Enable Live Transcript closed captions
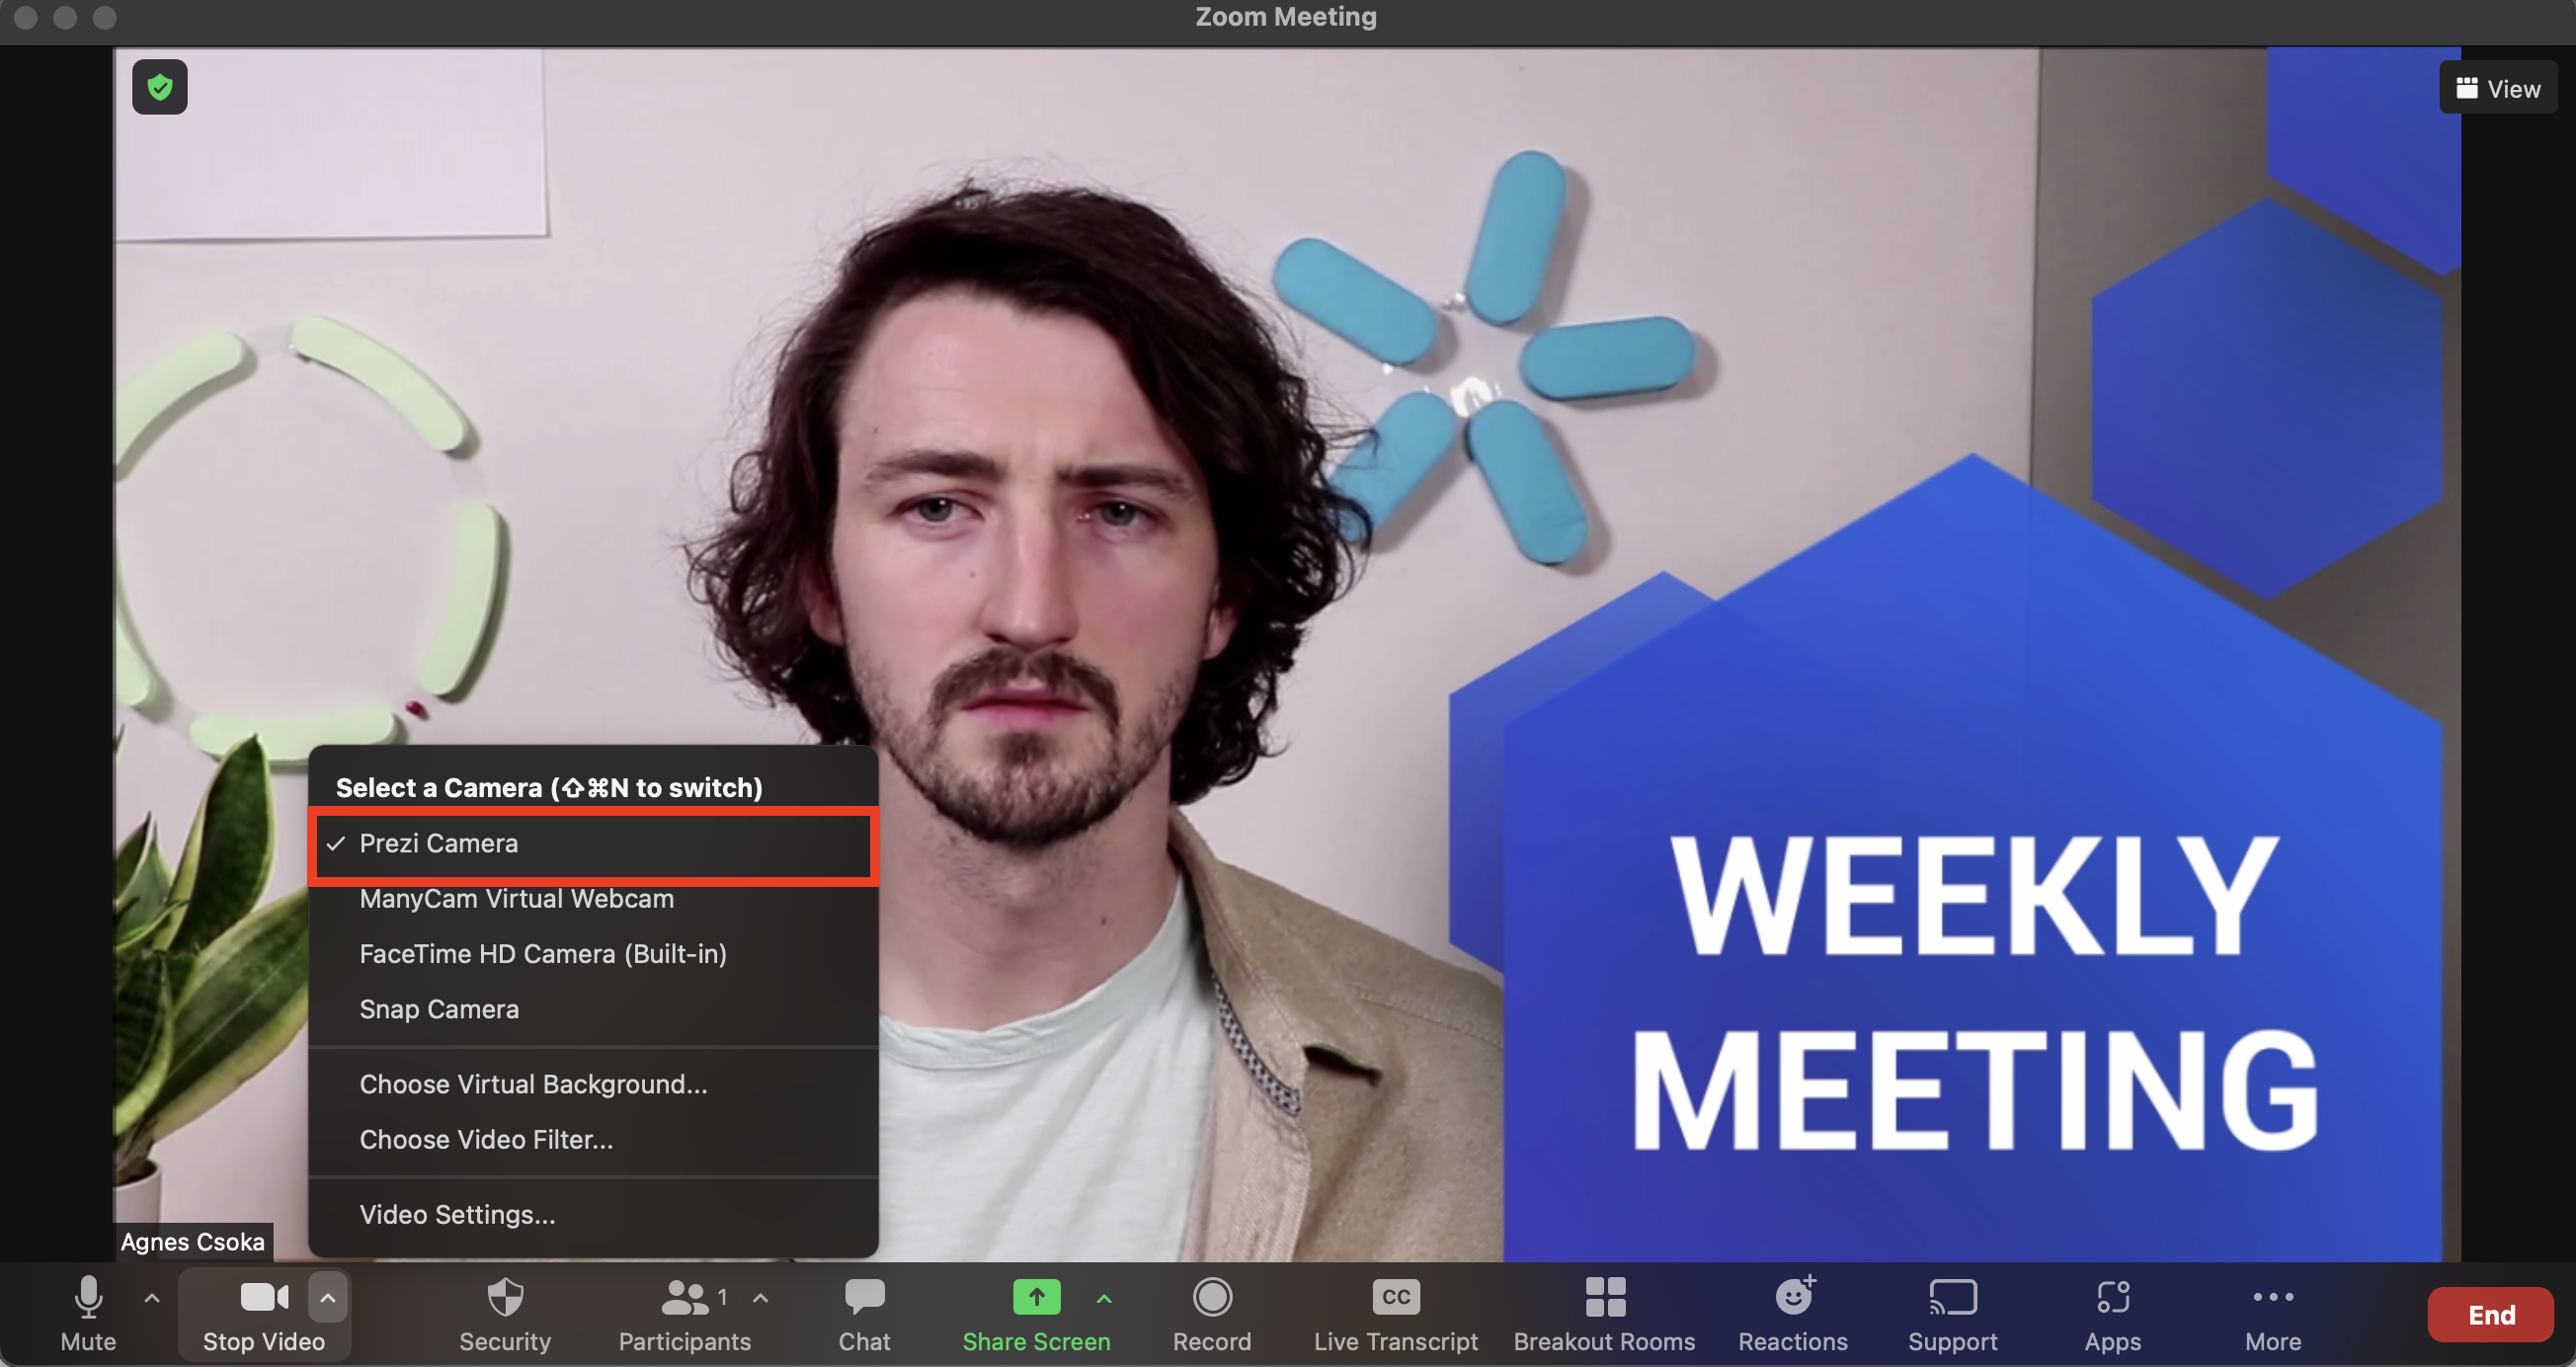Screen dimensions: 2576x1367 pyautogui.click(x=1395, y=1312)
